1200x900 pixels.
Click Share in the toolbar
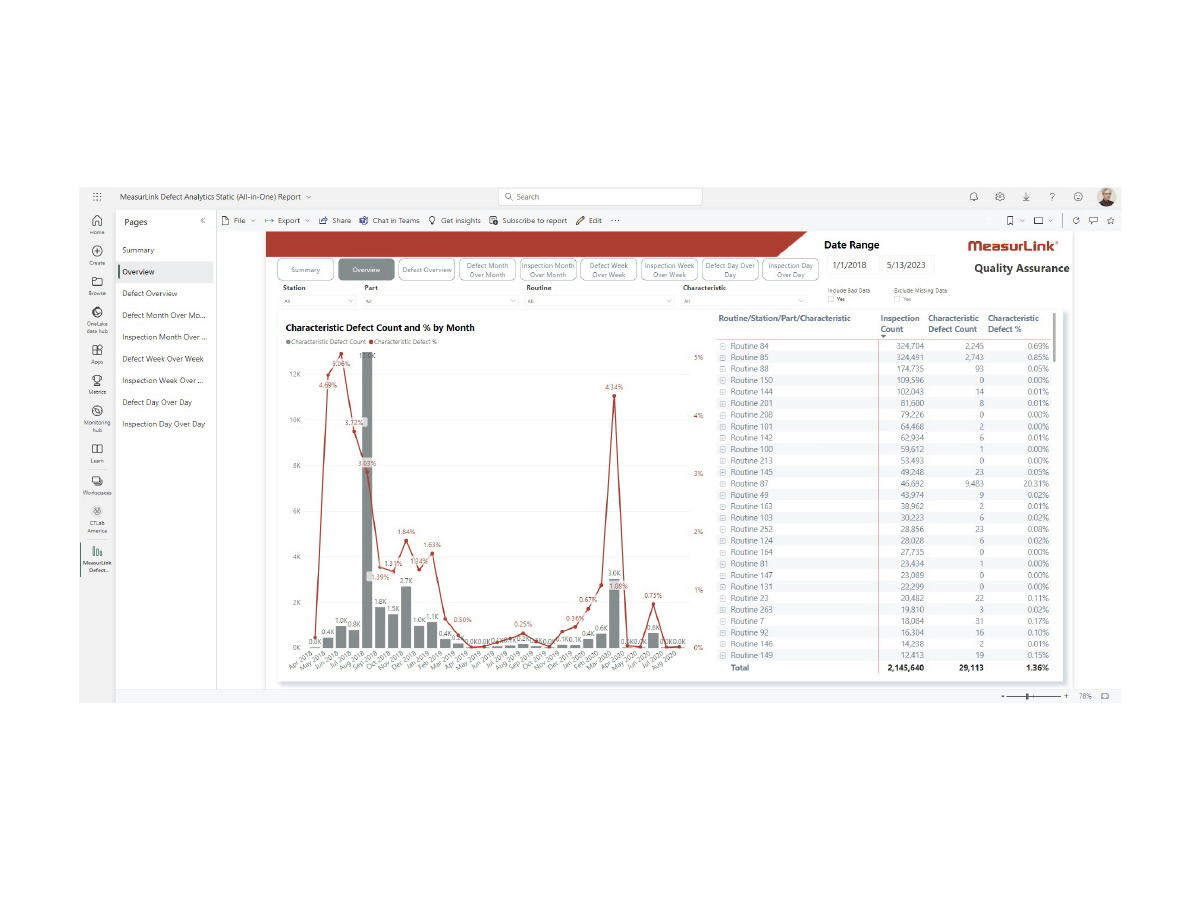(335, 220)
